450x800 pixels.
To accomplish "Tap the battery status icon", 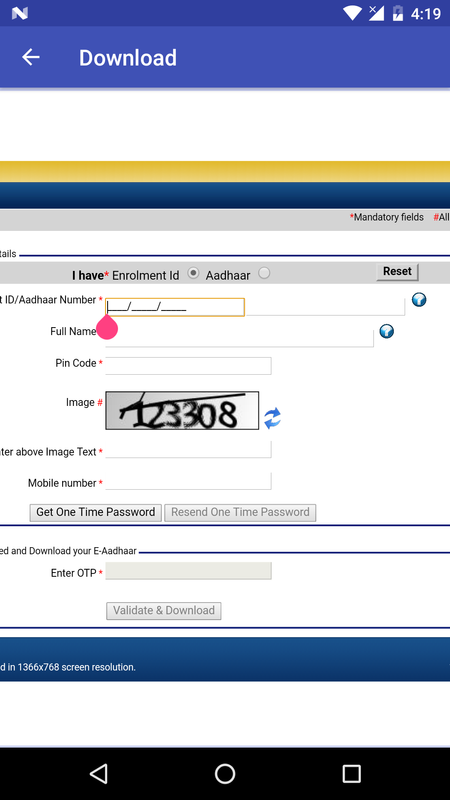I will (398, 13).
